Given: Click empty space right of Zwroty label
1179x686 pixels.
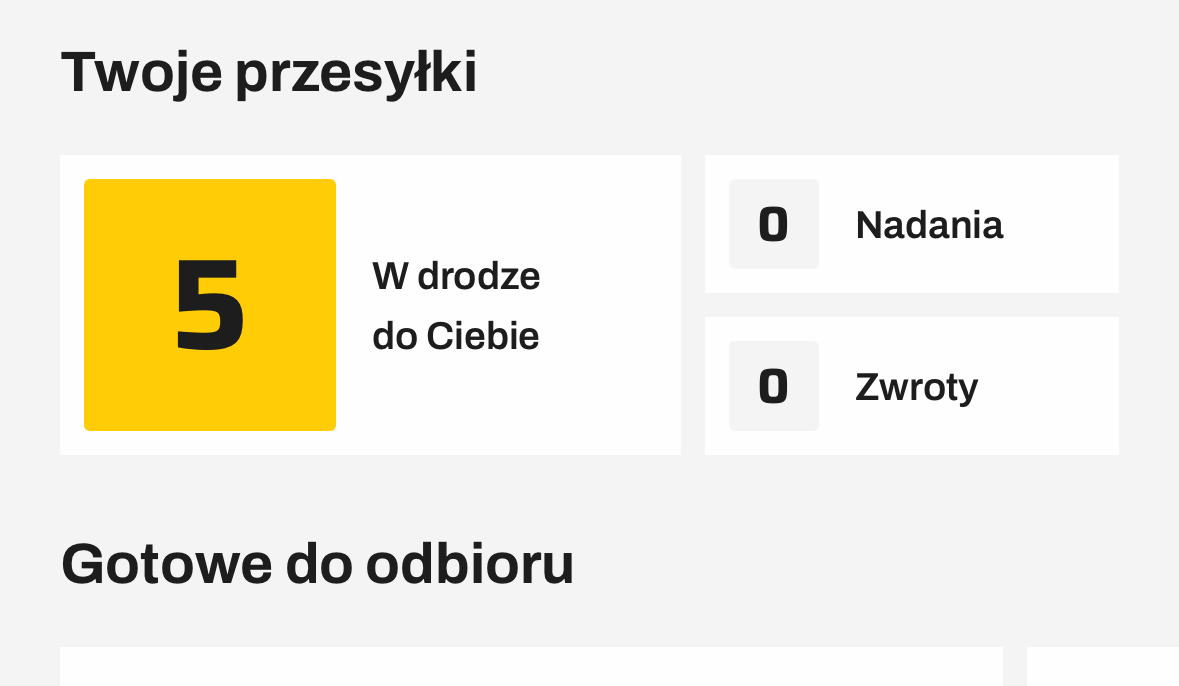Looking at the screenshot, I should (x=1050, y=386).
